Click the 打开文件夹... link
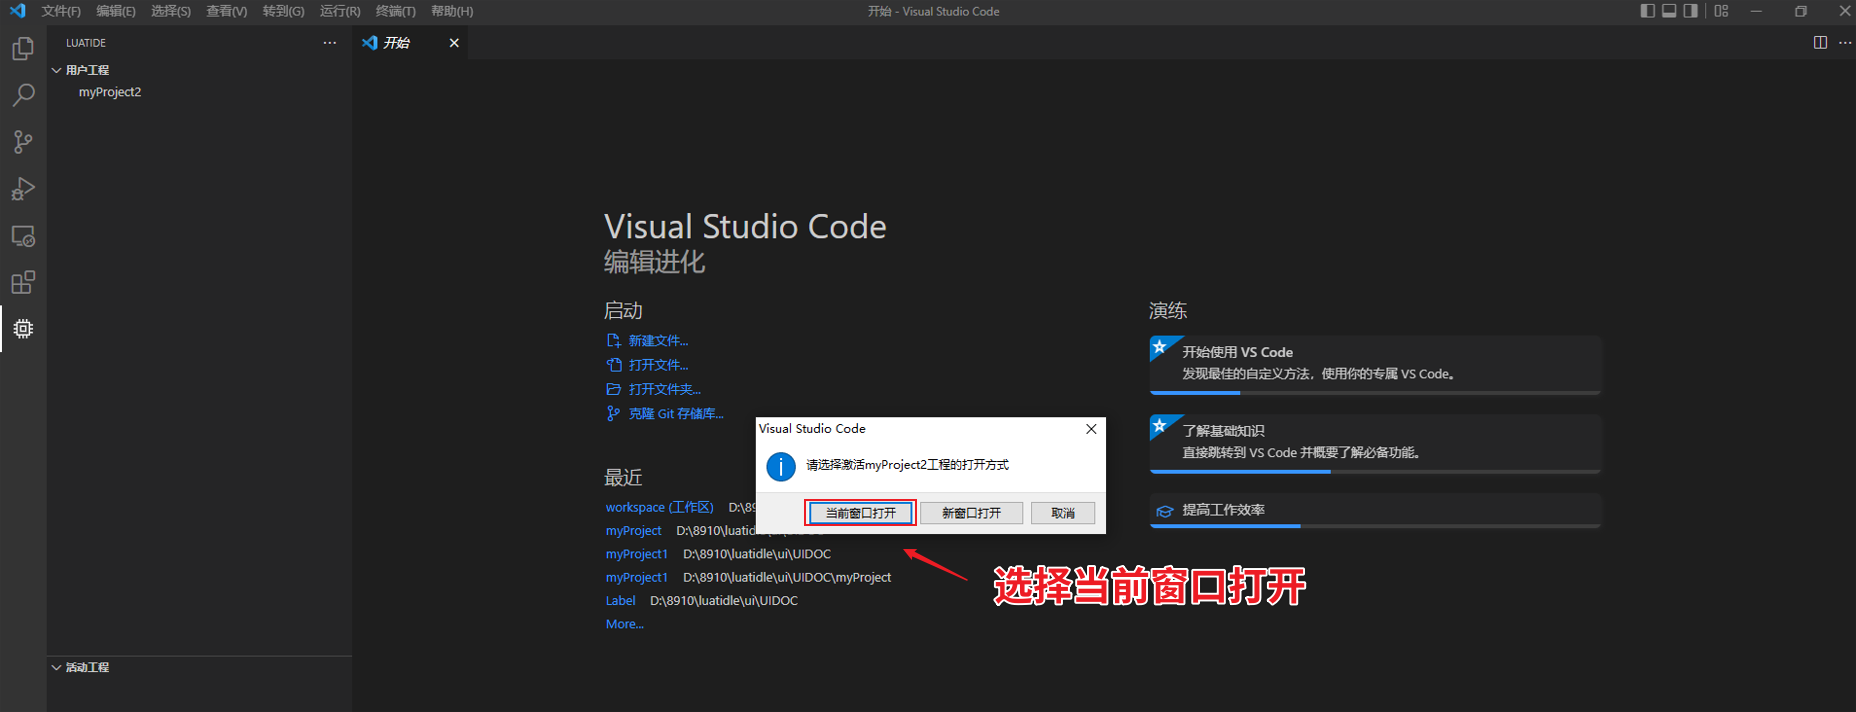Image resolution: width=1856 pixels, height=712 pixels. coord(664,389)
